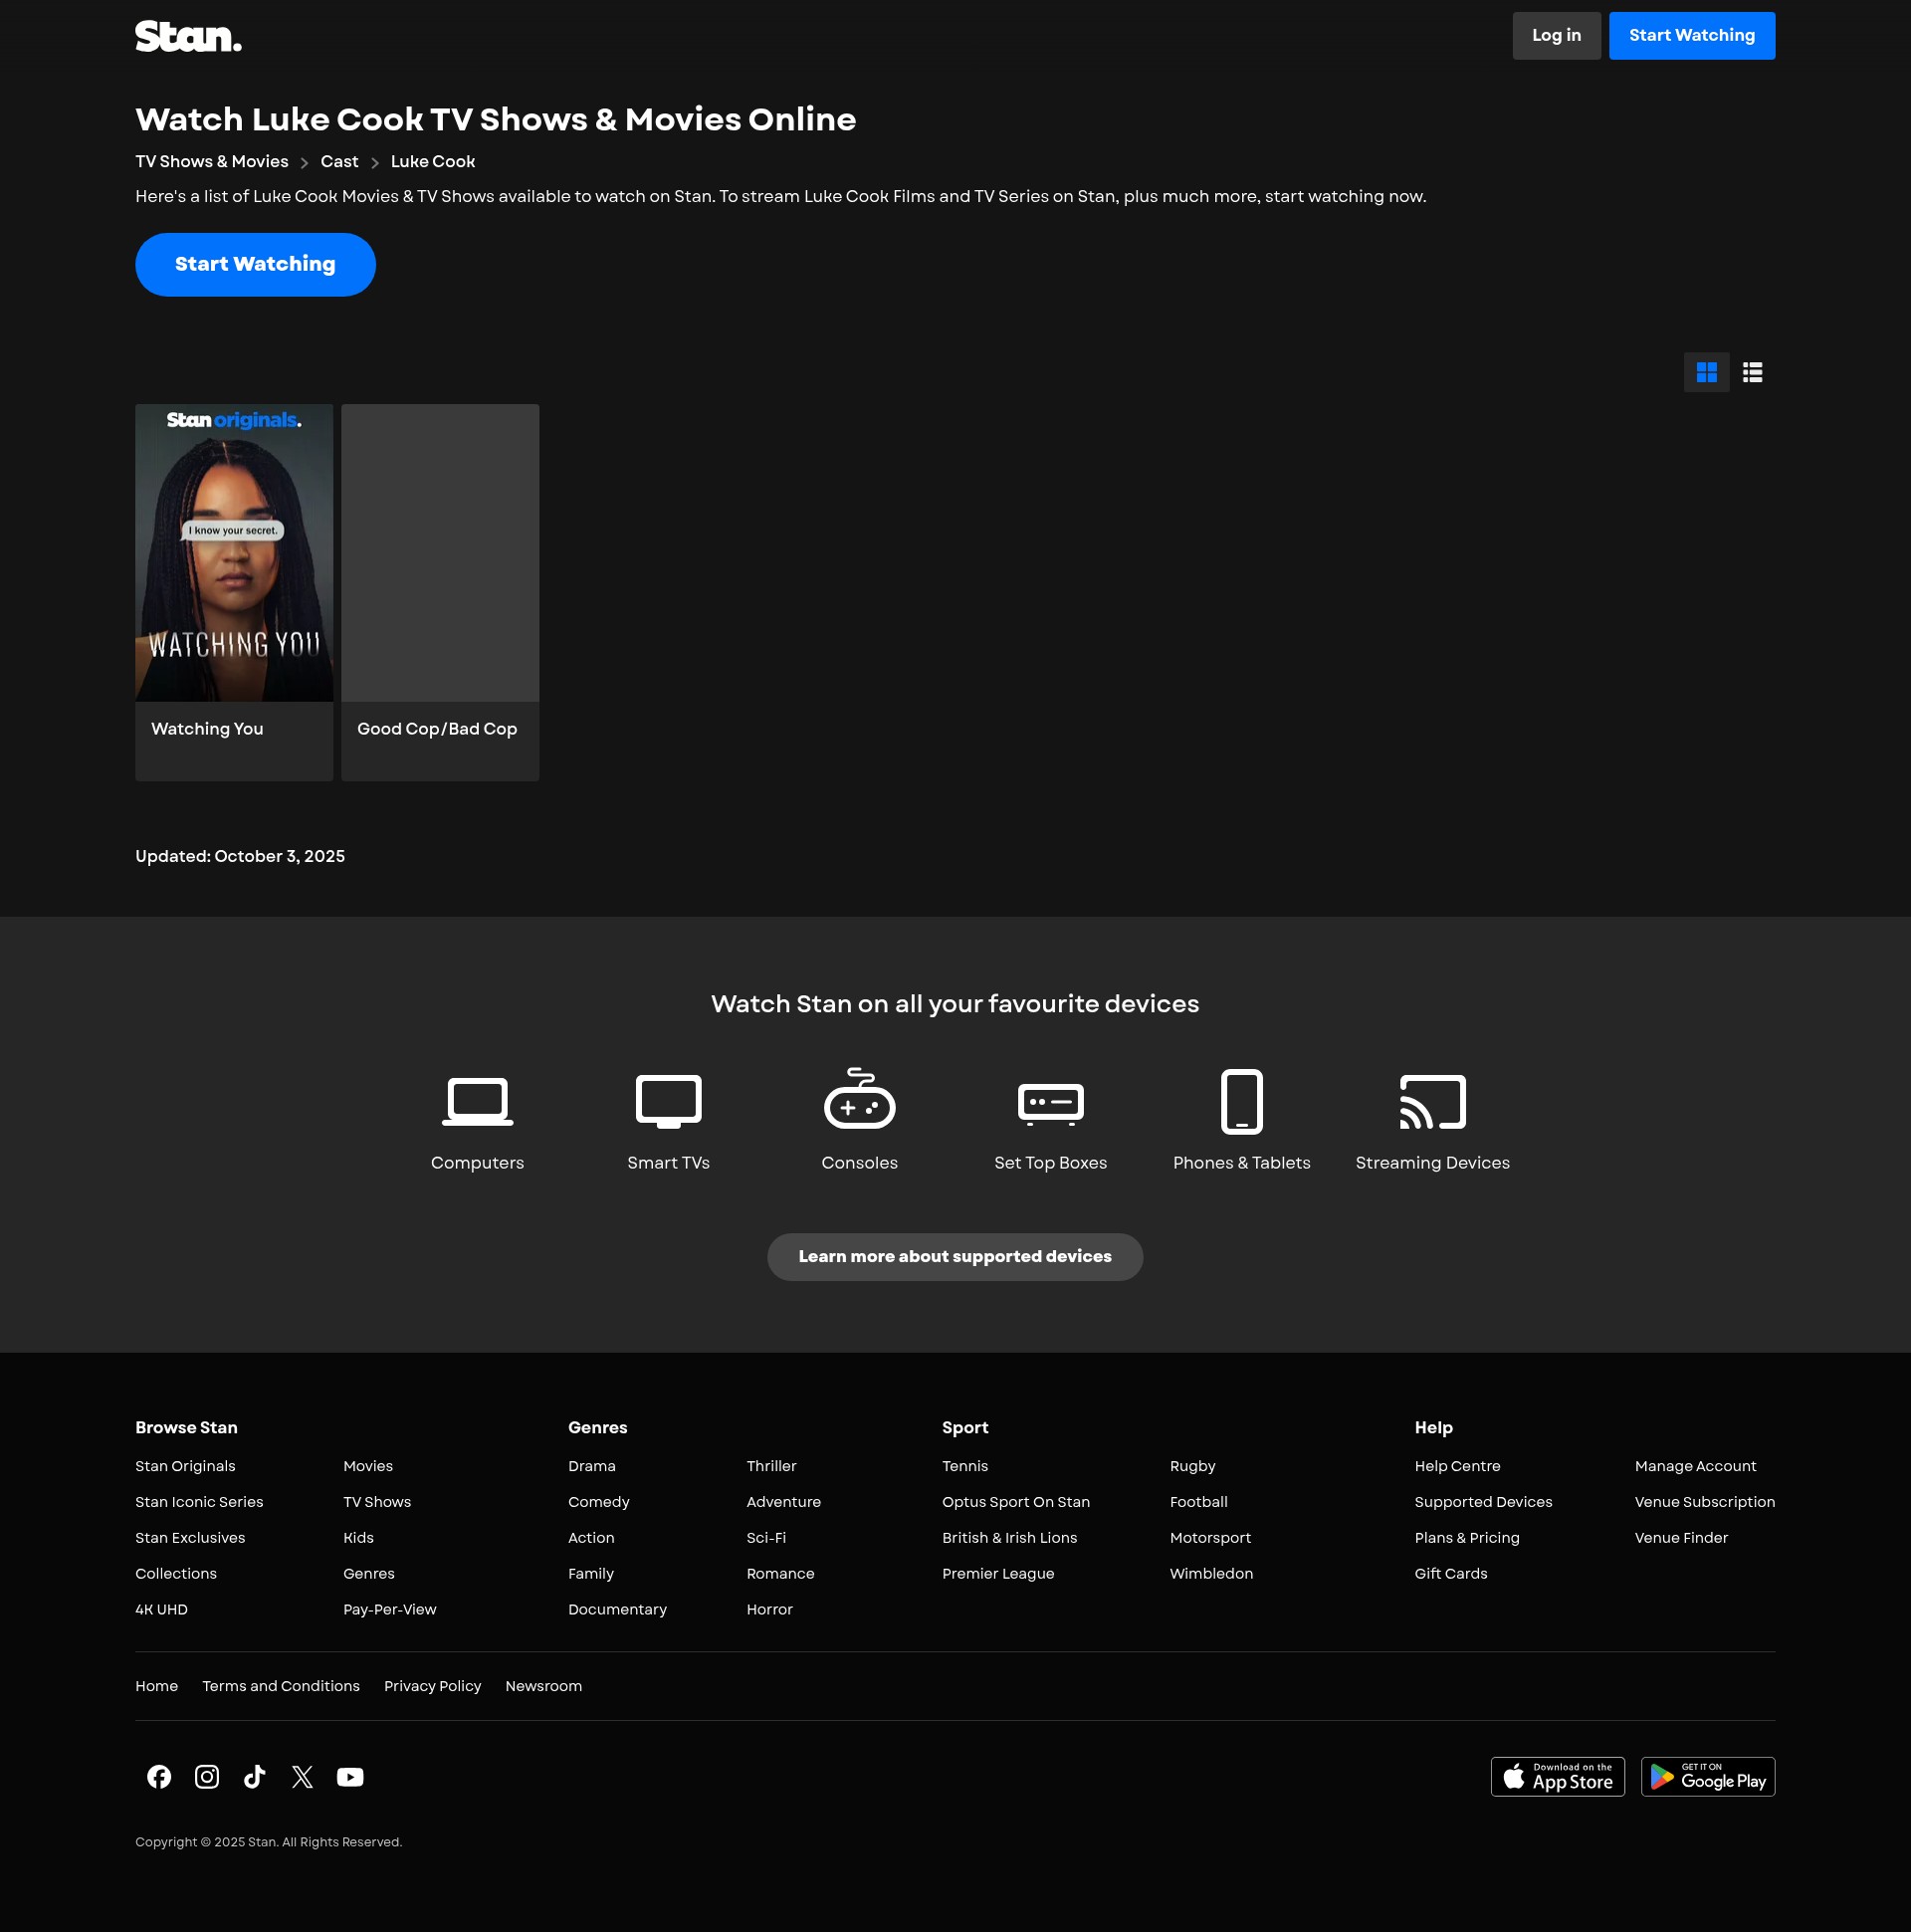
Task: Browse the Thriller genre link
Action: tap(771, 1466)
